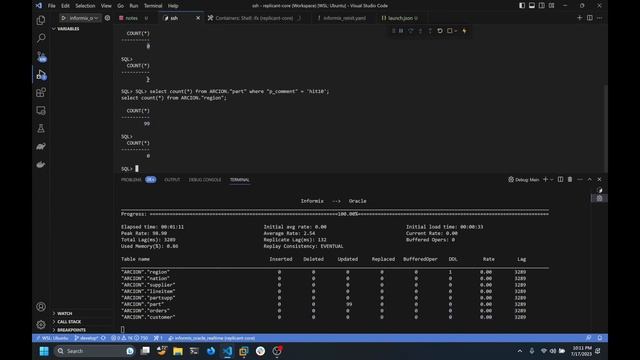Open the Run menu
The image size is (640, 360).
134,6
